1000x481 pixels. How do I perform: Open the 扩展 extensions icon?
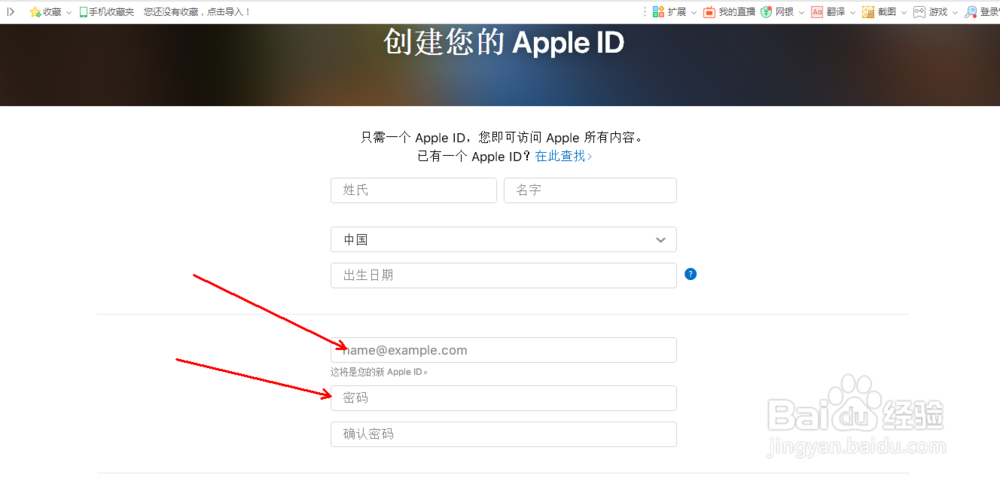[x=659, y=12]
